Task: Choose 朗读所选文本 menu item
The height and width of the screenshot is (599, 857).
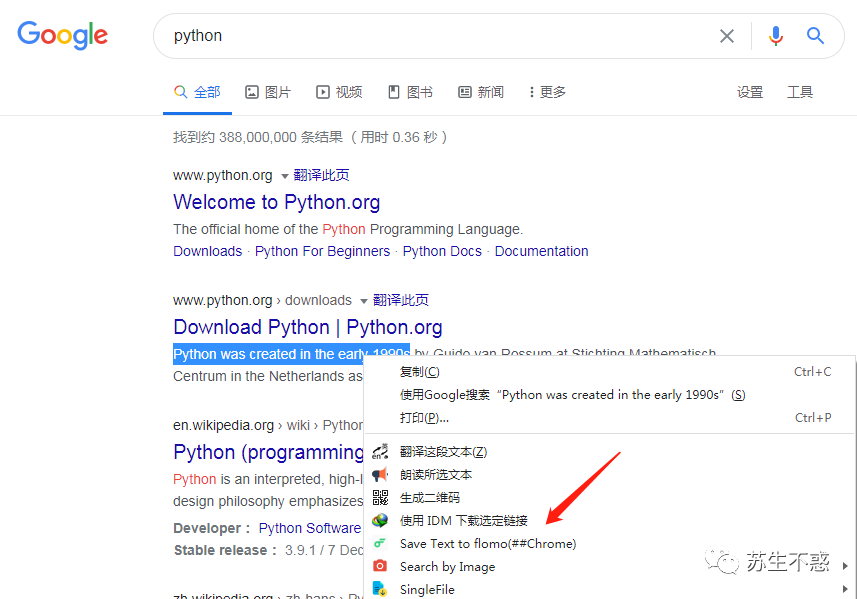Action: tap(610, 474)
